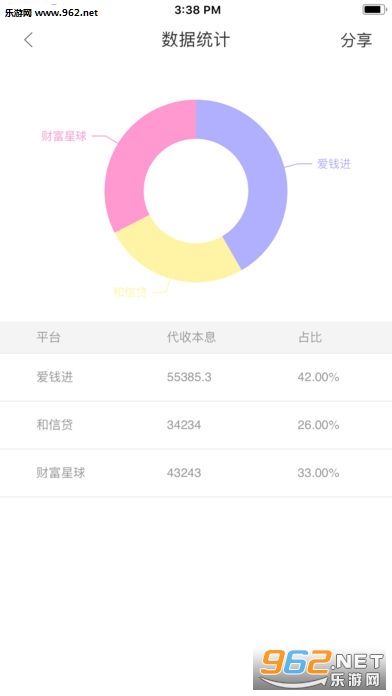Open the 和信贷 table row
Viewport: 392px width, 696px height.
[x=196, y=425]
